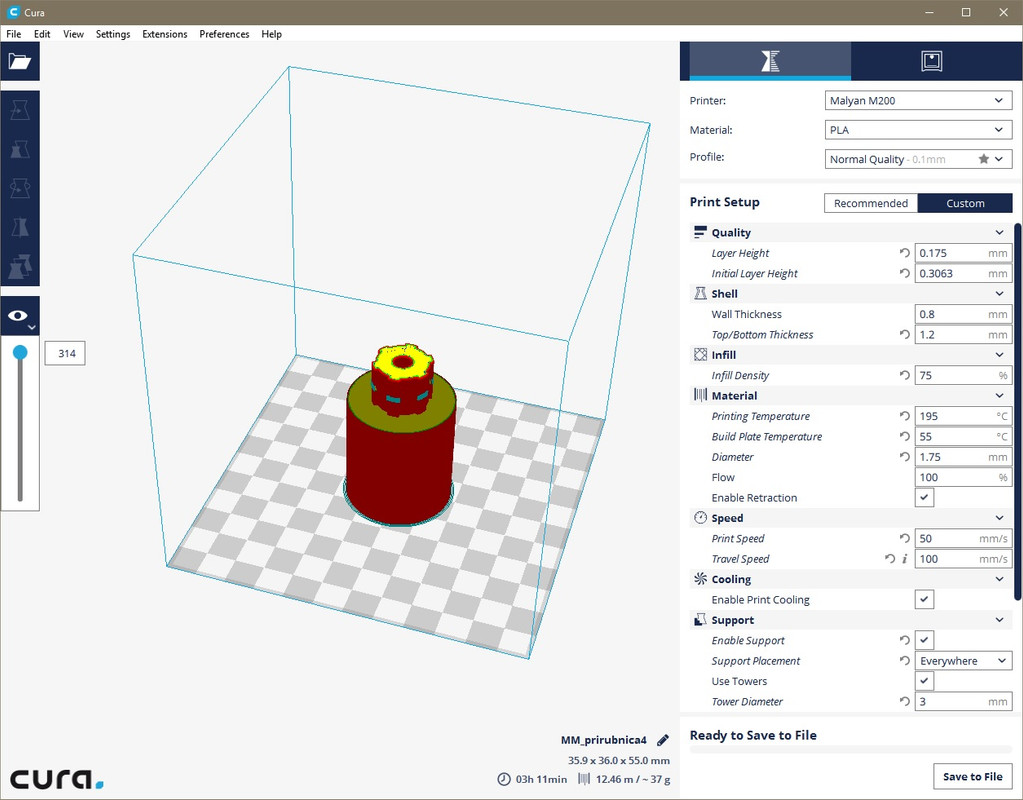The image size is (1023, 800).
Task: Select the Move tool in left toolbar
Action: 20,110
